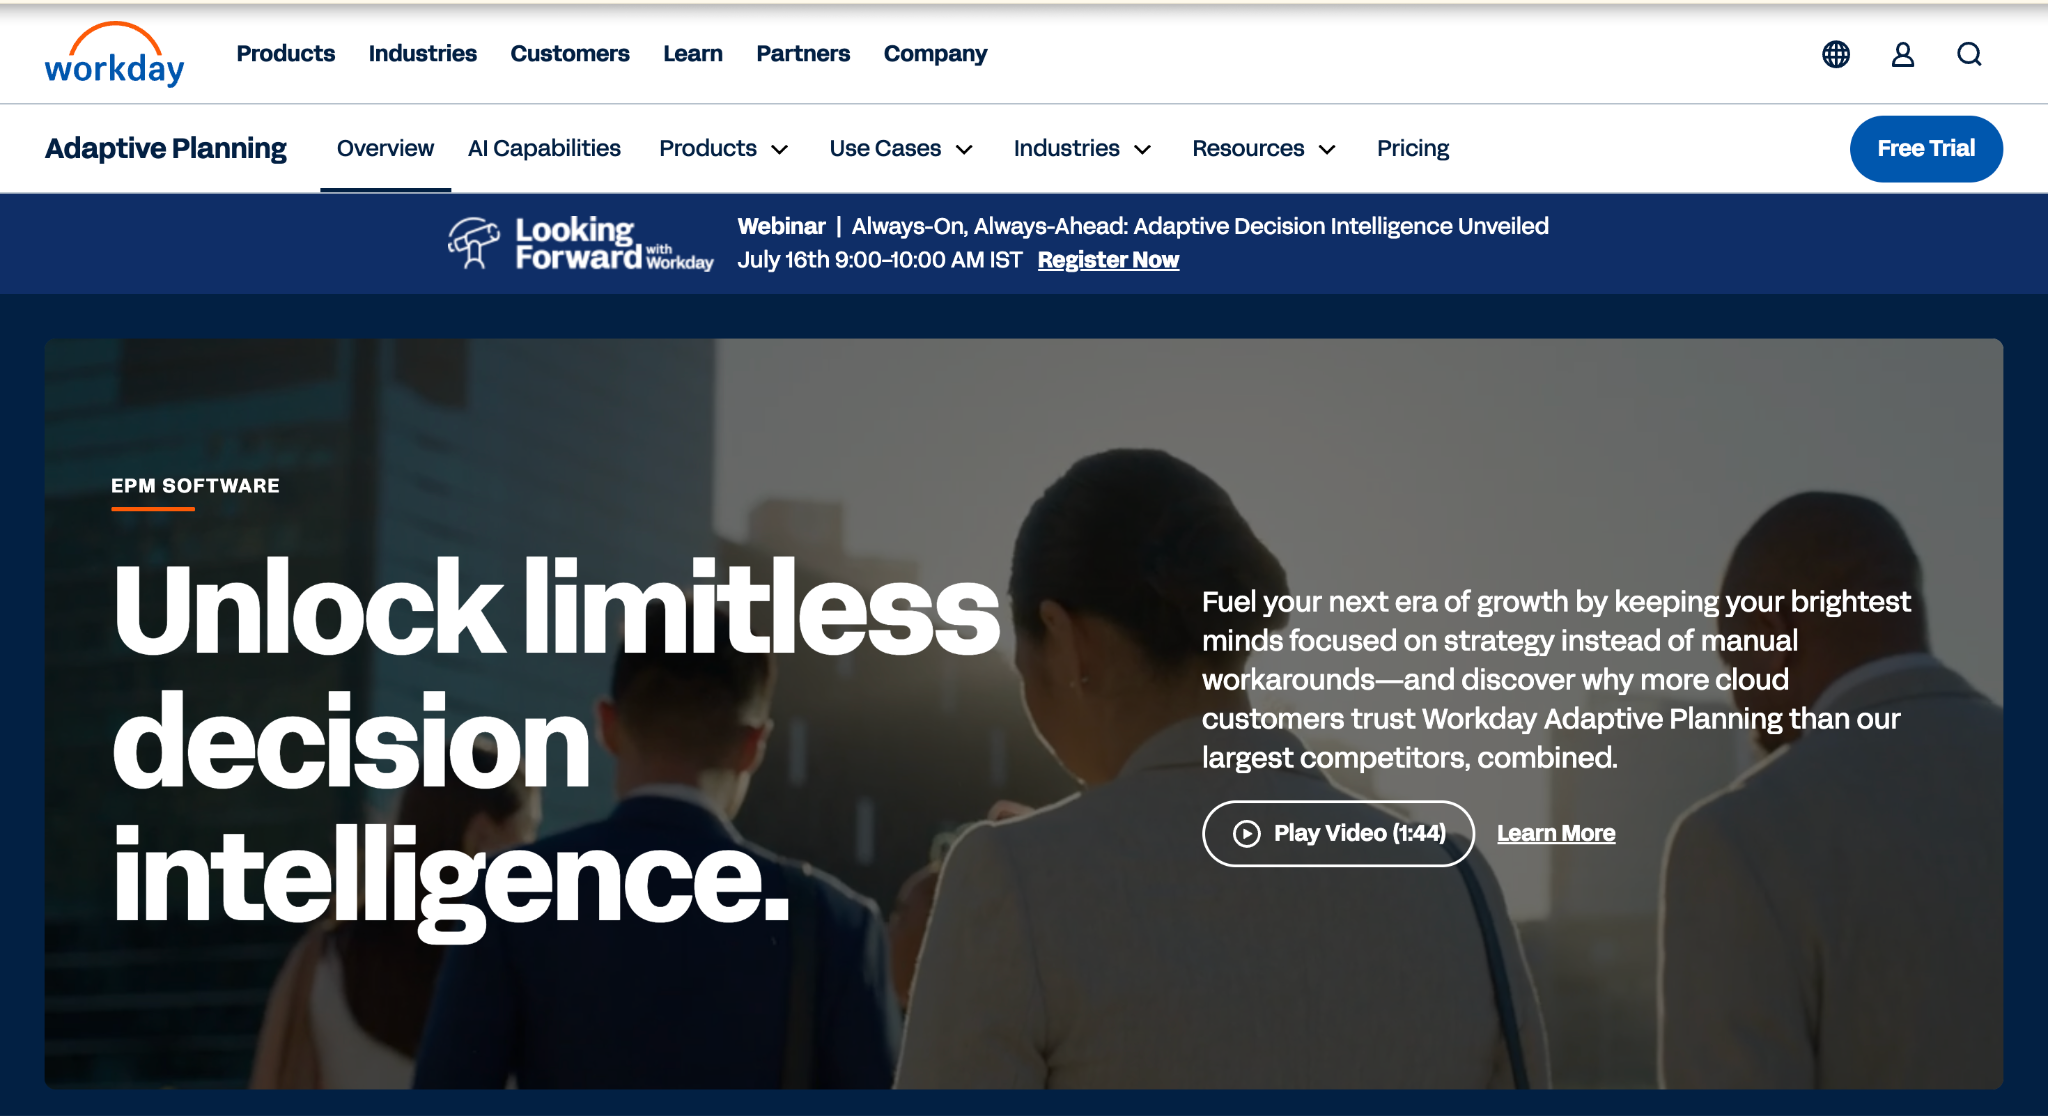Click the Workday logo
The image size is (2048, 1116).
[114, 54]
